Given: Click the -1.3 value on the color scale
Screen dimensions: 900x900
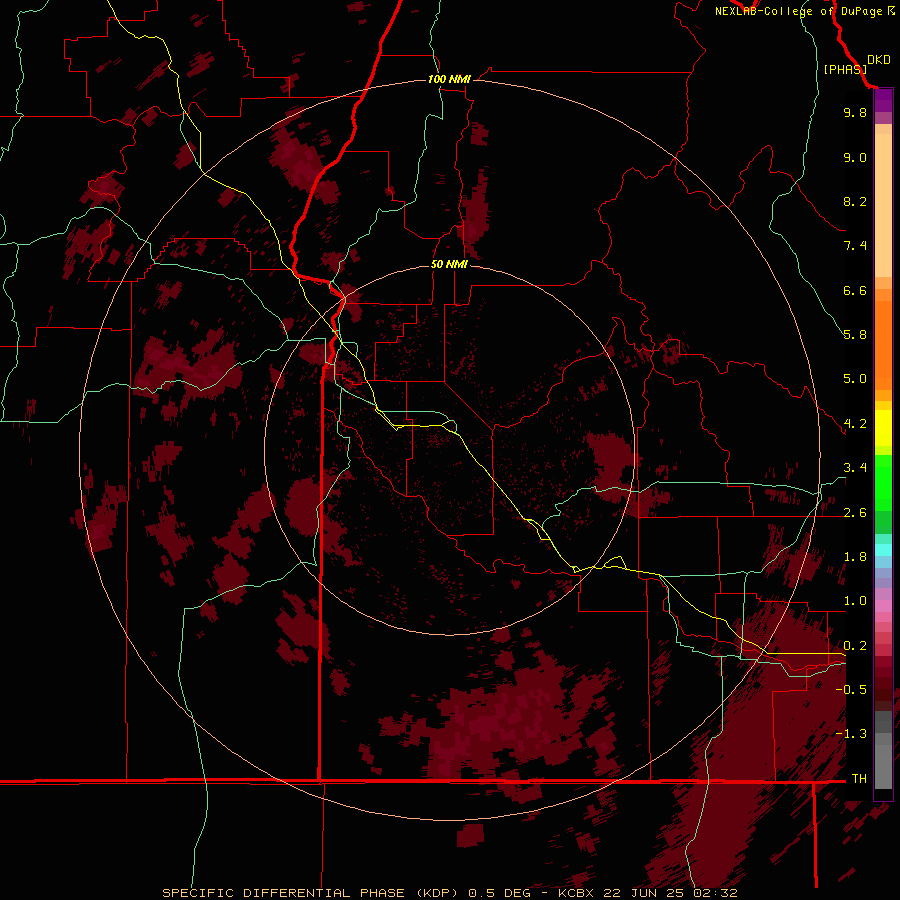Looking at the screenshot, I should 851,734.
